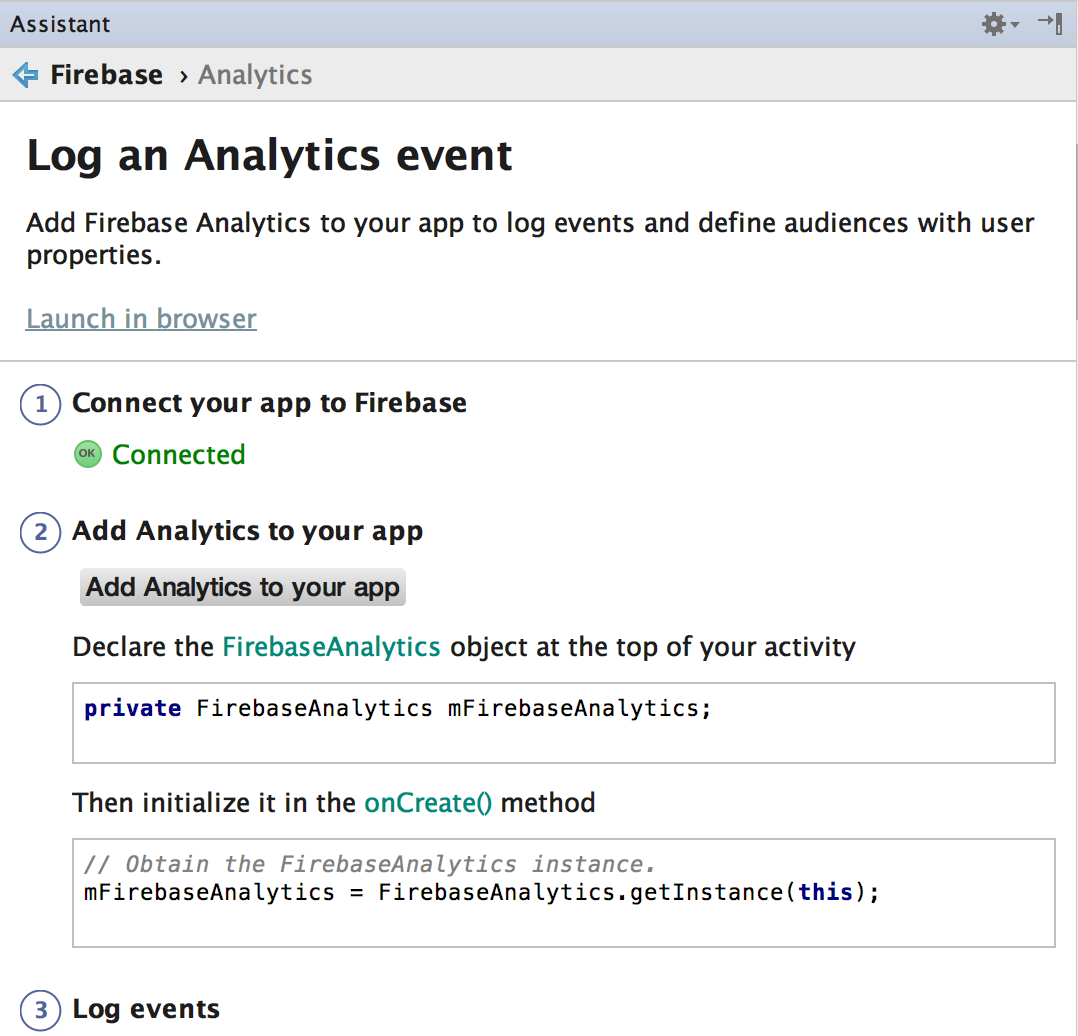1078x1036 pixels.
Task: Click the Log events step heading
Action: pyautogui.click(x=146, y=1009)
